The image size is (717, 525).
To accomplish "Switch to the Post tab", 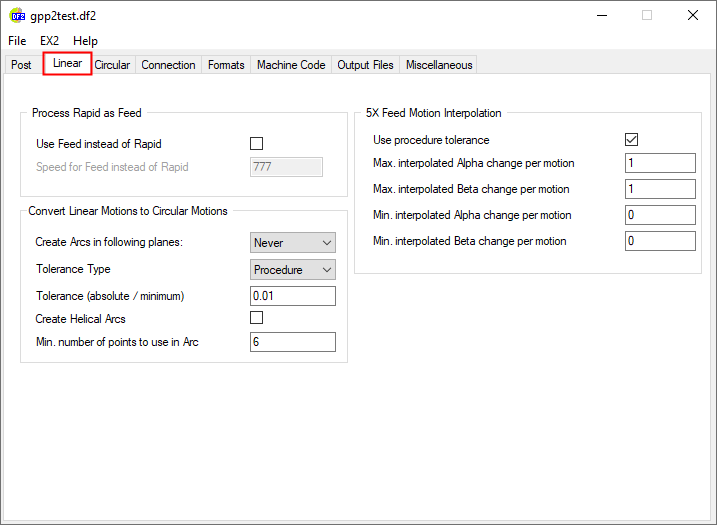I will pos(21,65).
